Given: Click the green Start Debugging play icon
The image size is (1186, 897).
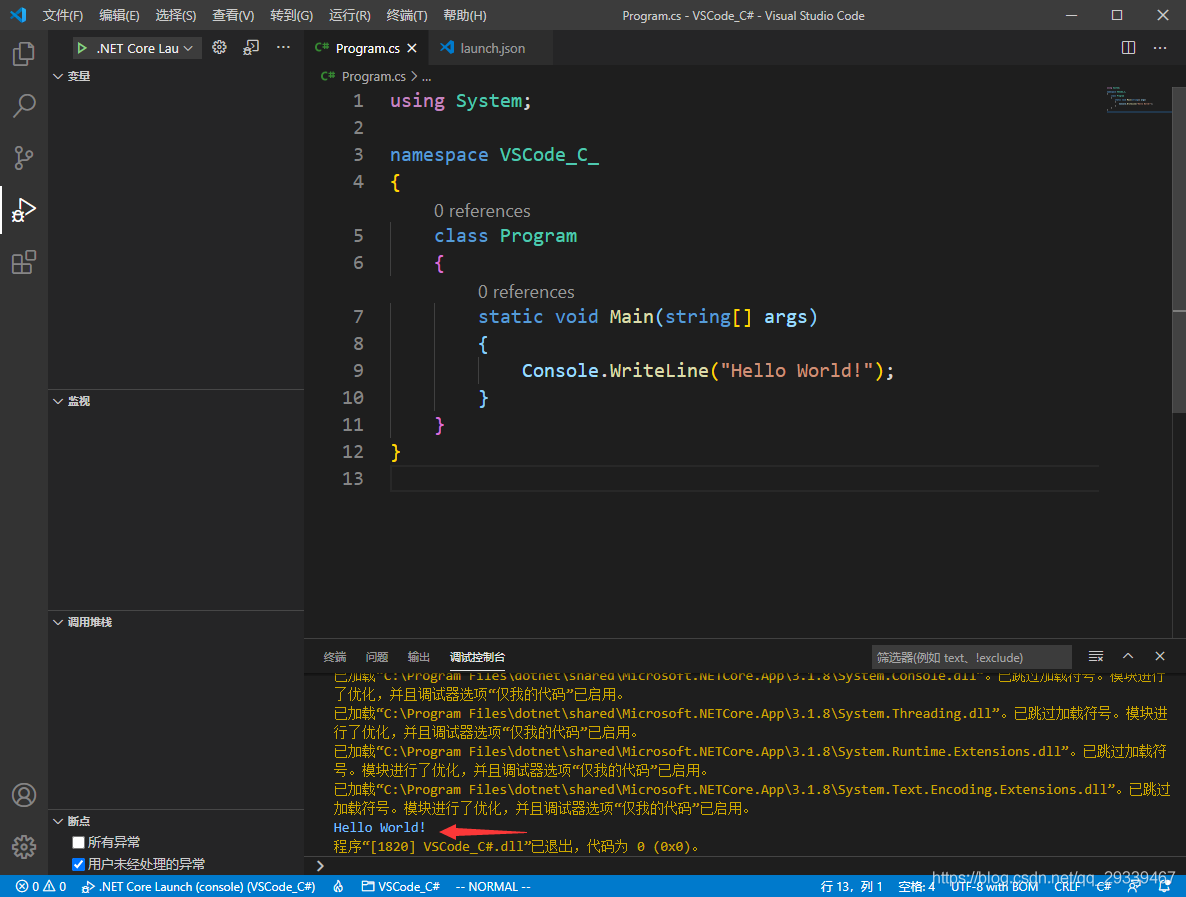Looking at the screenshot, I should 82,48.
